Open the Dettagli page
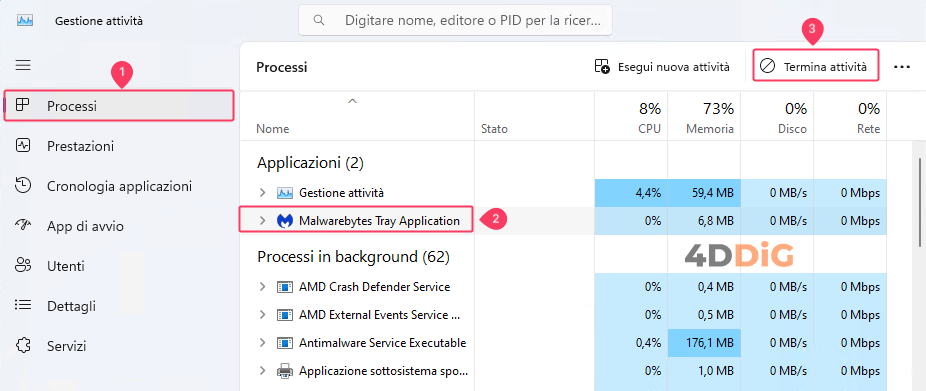 119,306
